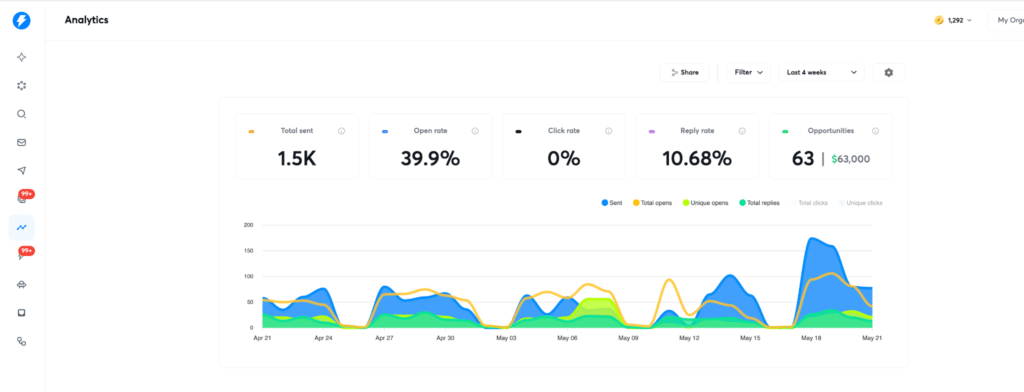Open the circular dots icon in sidebar
Image resolution: width=1024 pixels, height=392 pixels.
point(22,86)
